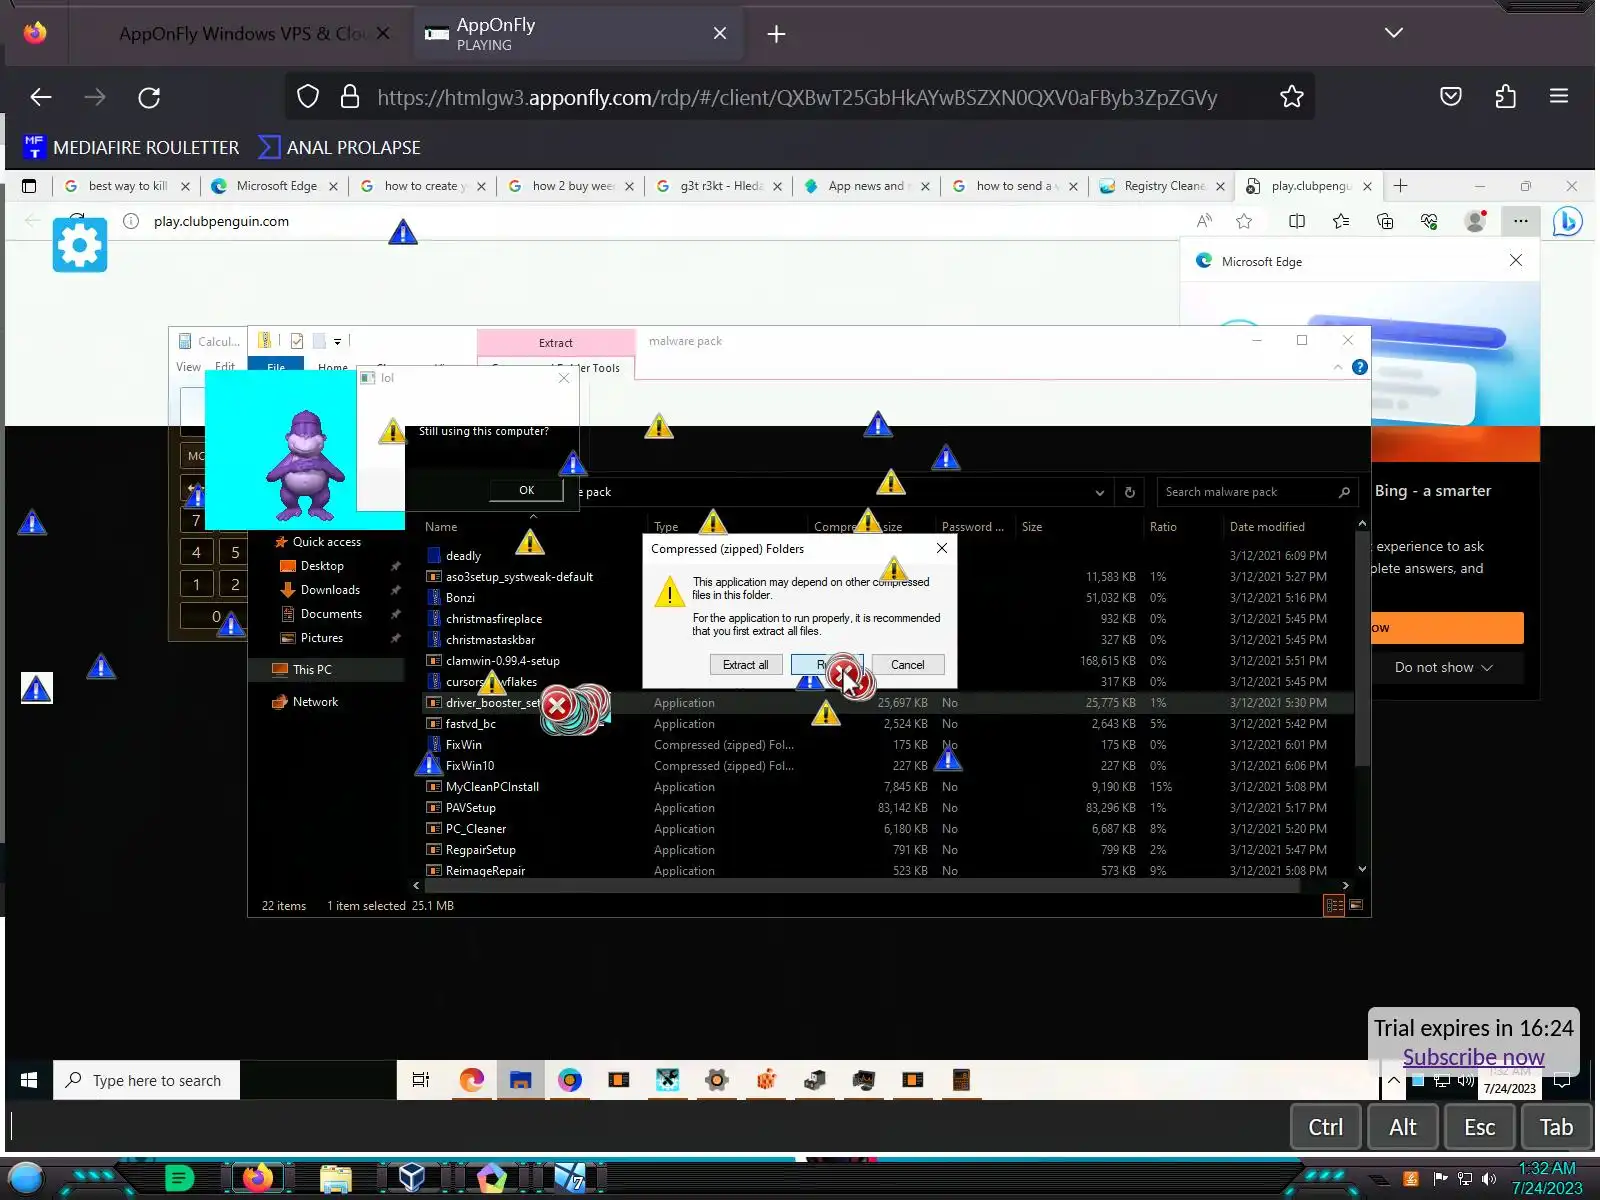Select 'Registry Cleane' Edge tab

[1163, 186]
